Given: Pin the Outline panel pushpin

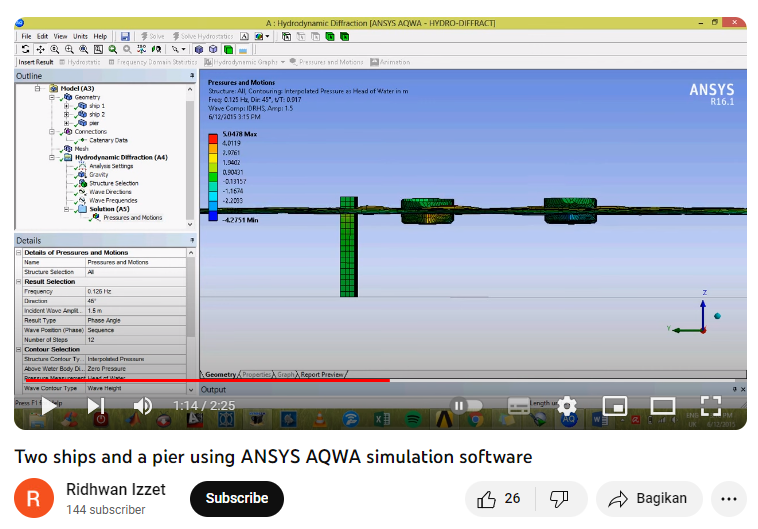Looking at the screenshot, I should (x=192, y=76).
